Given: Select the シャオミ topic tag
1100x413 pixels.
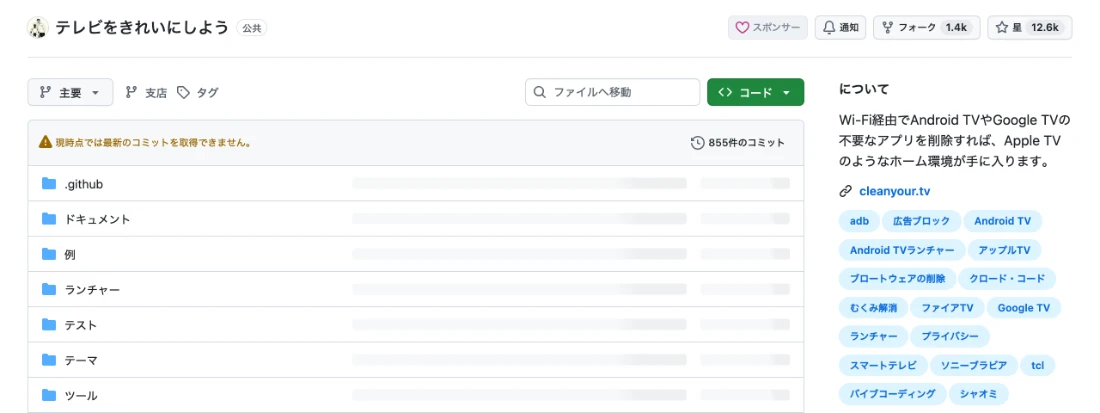Looking at the screenshot, I should 979,394.
